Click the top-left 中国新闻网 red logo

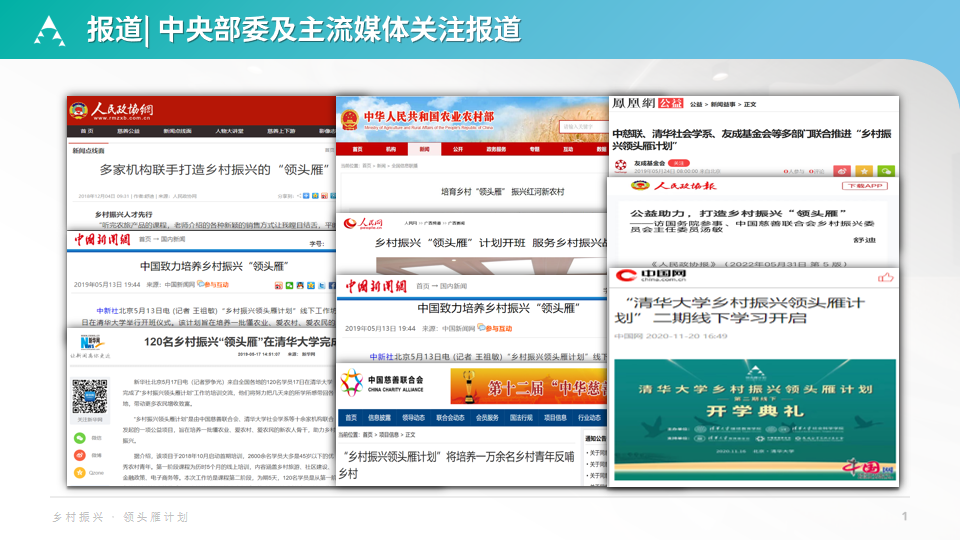pos(102,239)
